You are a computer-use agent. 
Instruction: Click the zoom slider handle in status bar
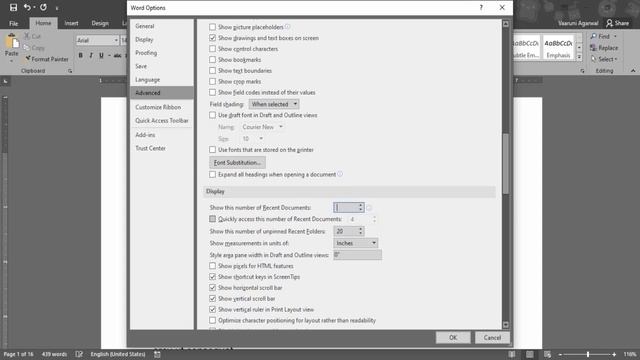click(588, 354)
